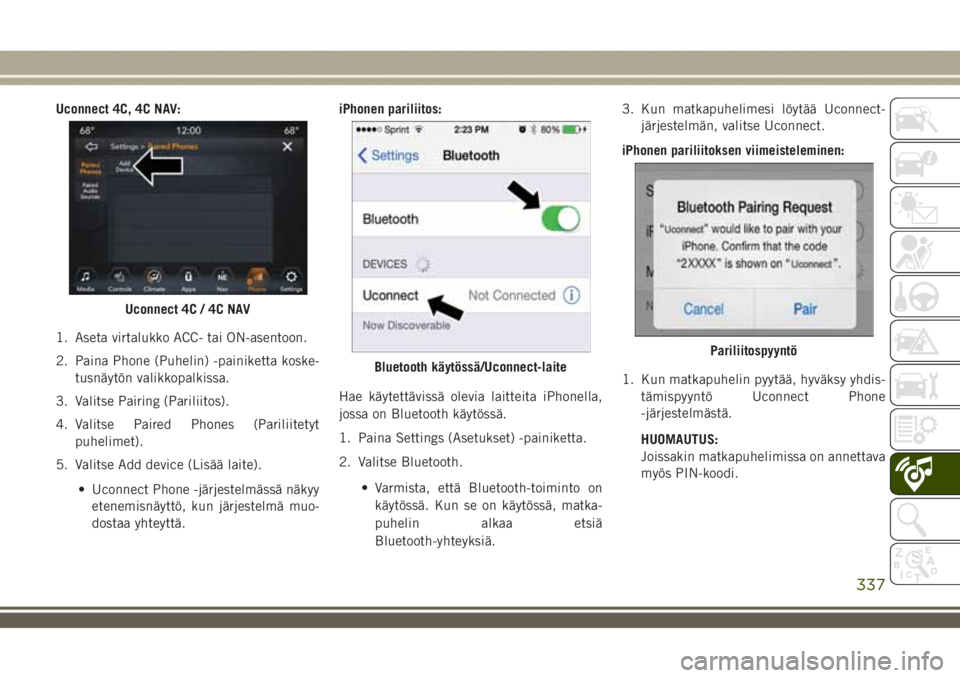
Task: Tap Add Device in Uconnect screen
Action: (x=124, y=166)
